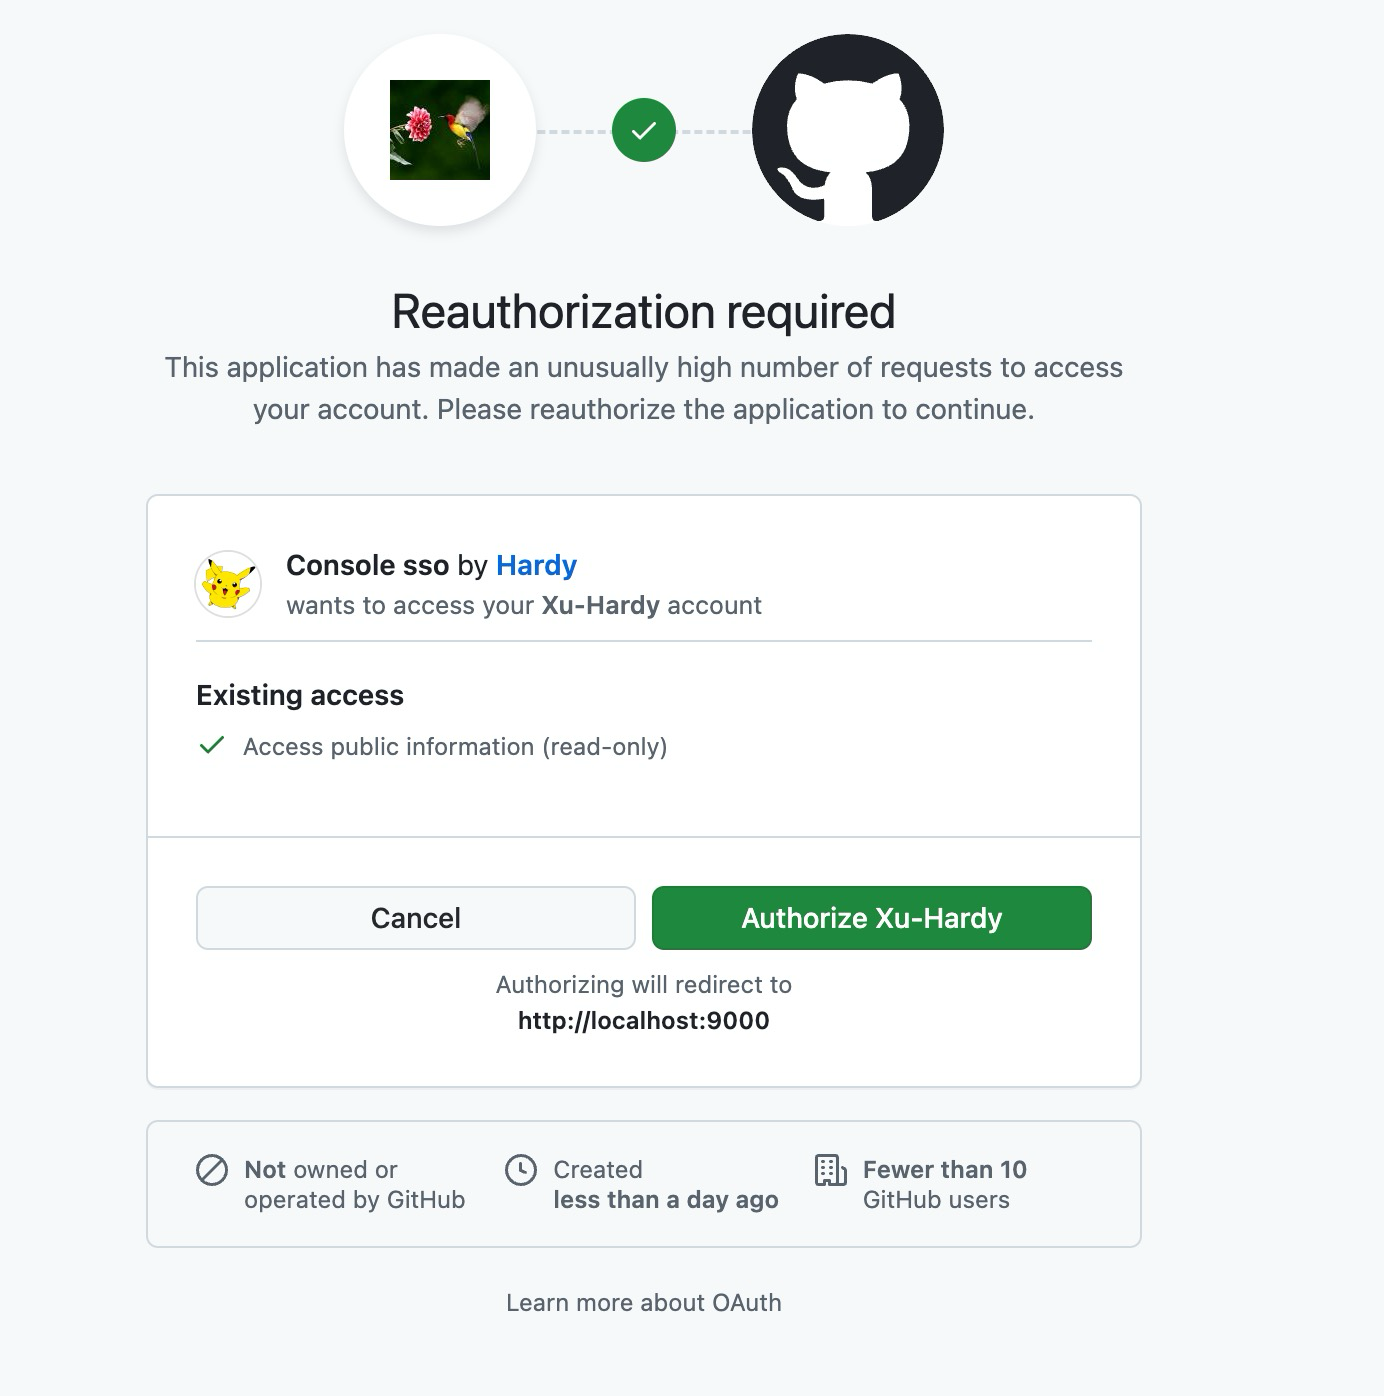Click 'Access public information (read-only)' entry
This screenshot has height=1396, width=1384.
455,746
